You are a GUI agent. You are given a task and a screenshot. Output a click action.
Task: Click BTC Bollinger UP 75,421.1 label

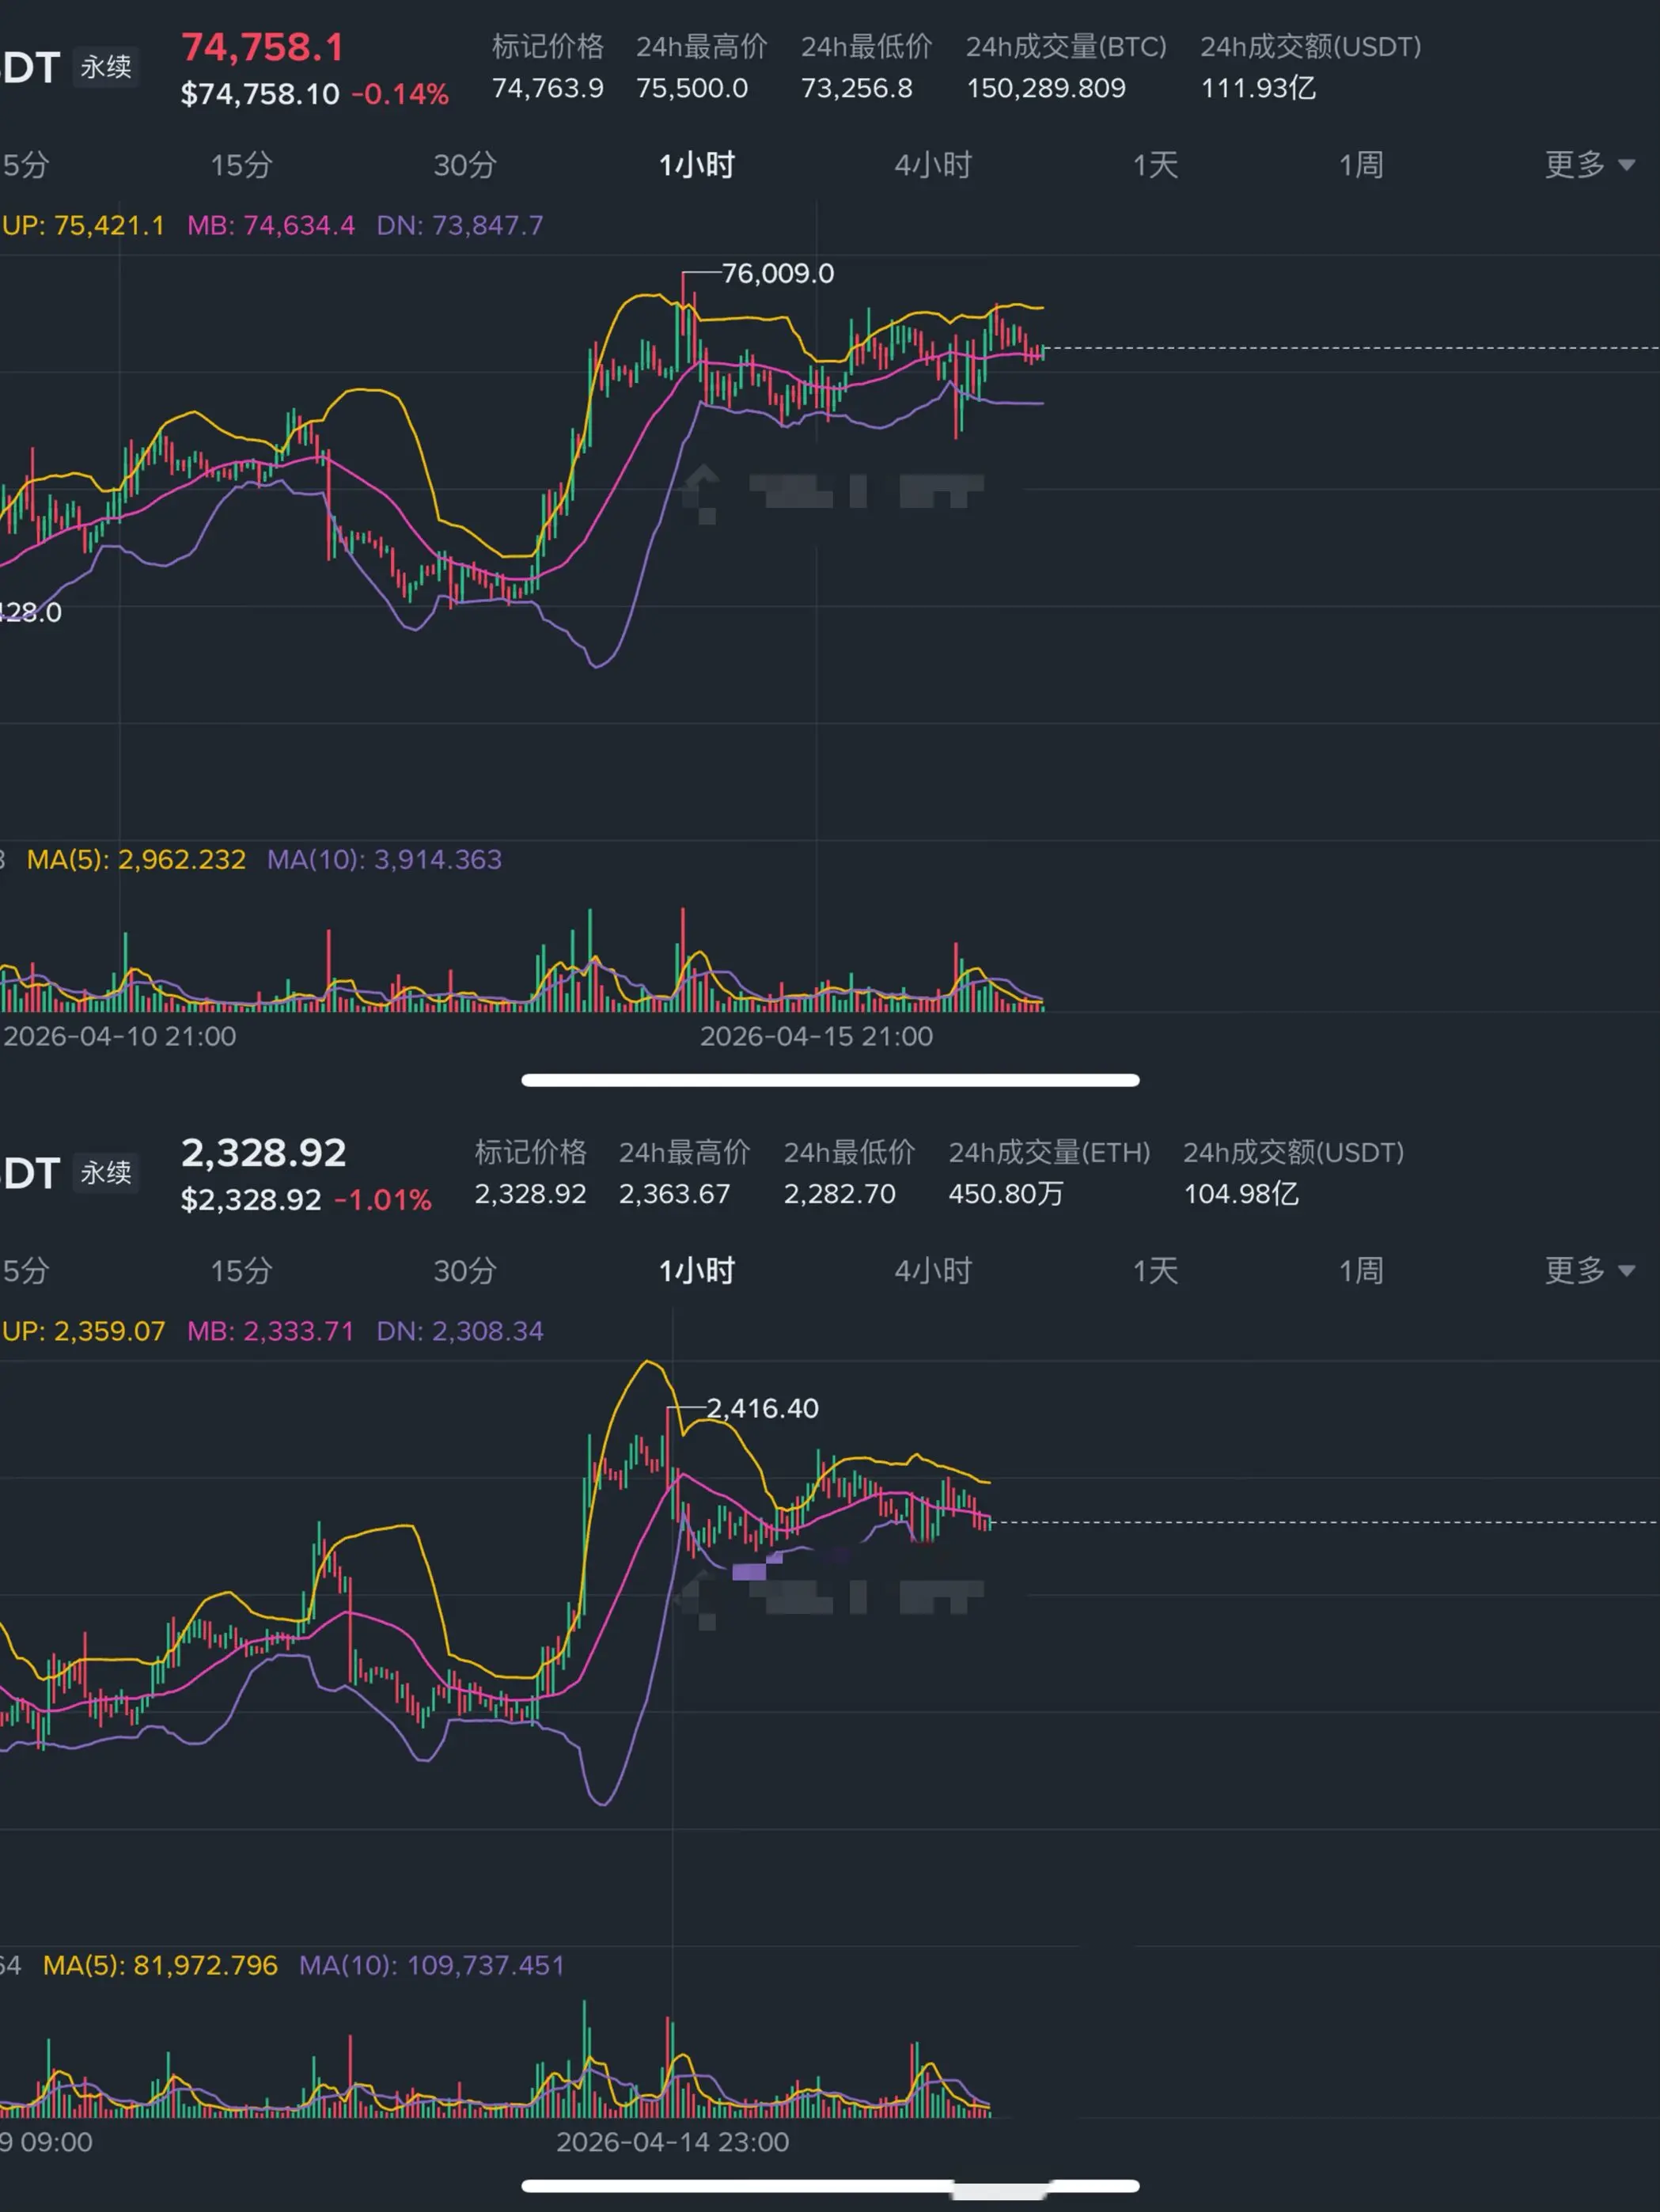click(x=83, y=225)
